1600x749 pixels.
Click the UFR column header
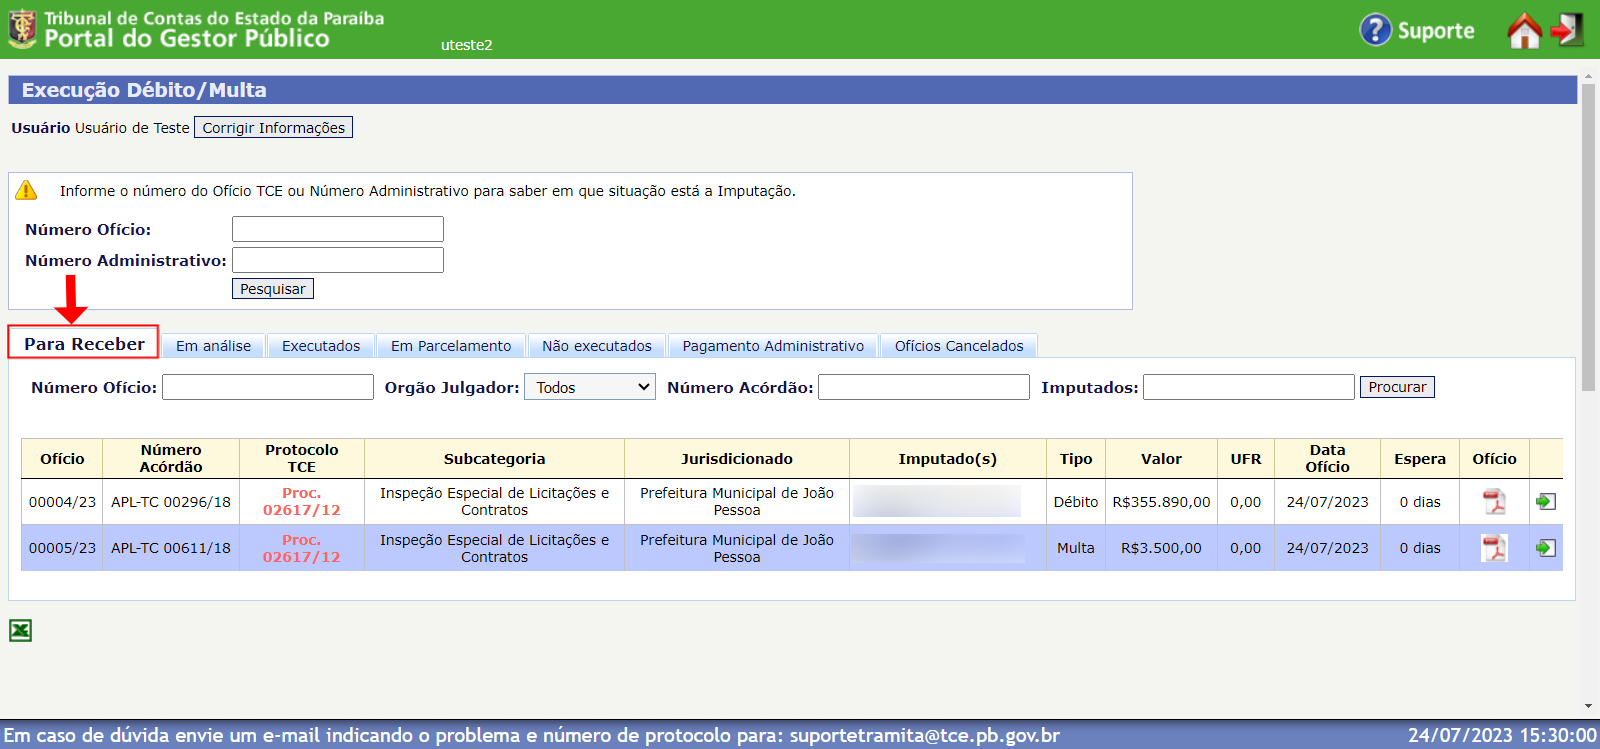[x=1246, y=459]
